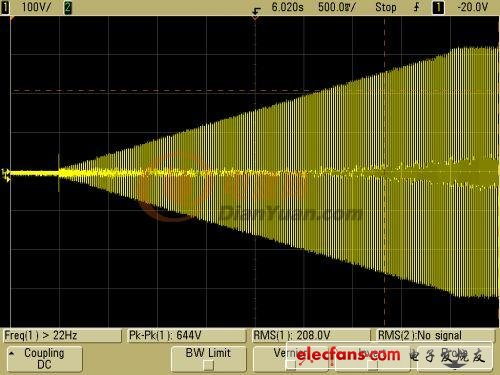
Task: Toggle the checkbox under the elecfans watermark
Action: click(373, 365)
